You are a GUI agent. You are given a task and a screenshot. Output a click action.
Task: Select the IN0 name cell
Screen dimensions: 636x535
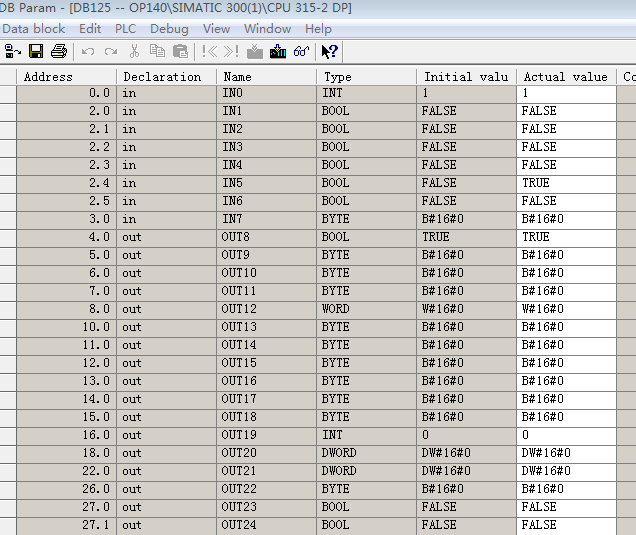point(266,93)
